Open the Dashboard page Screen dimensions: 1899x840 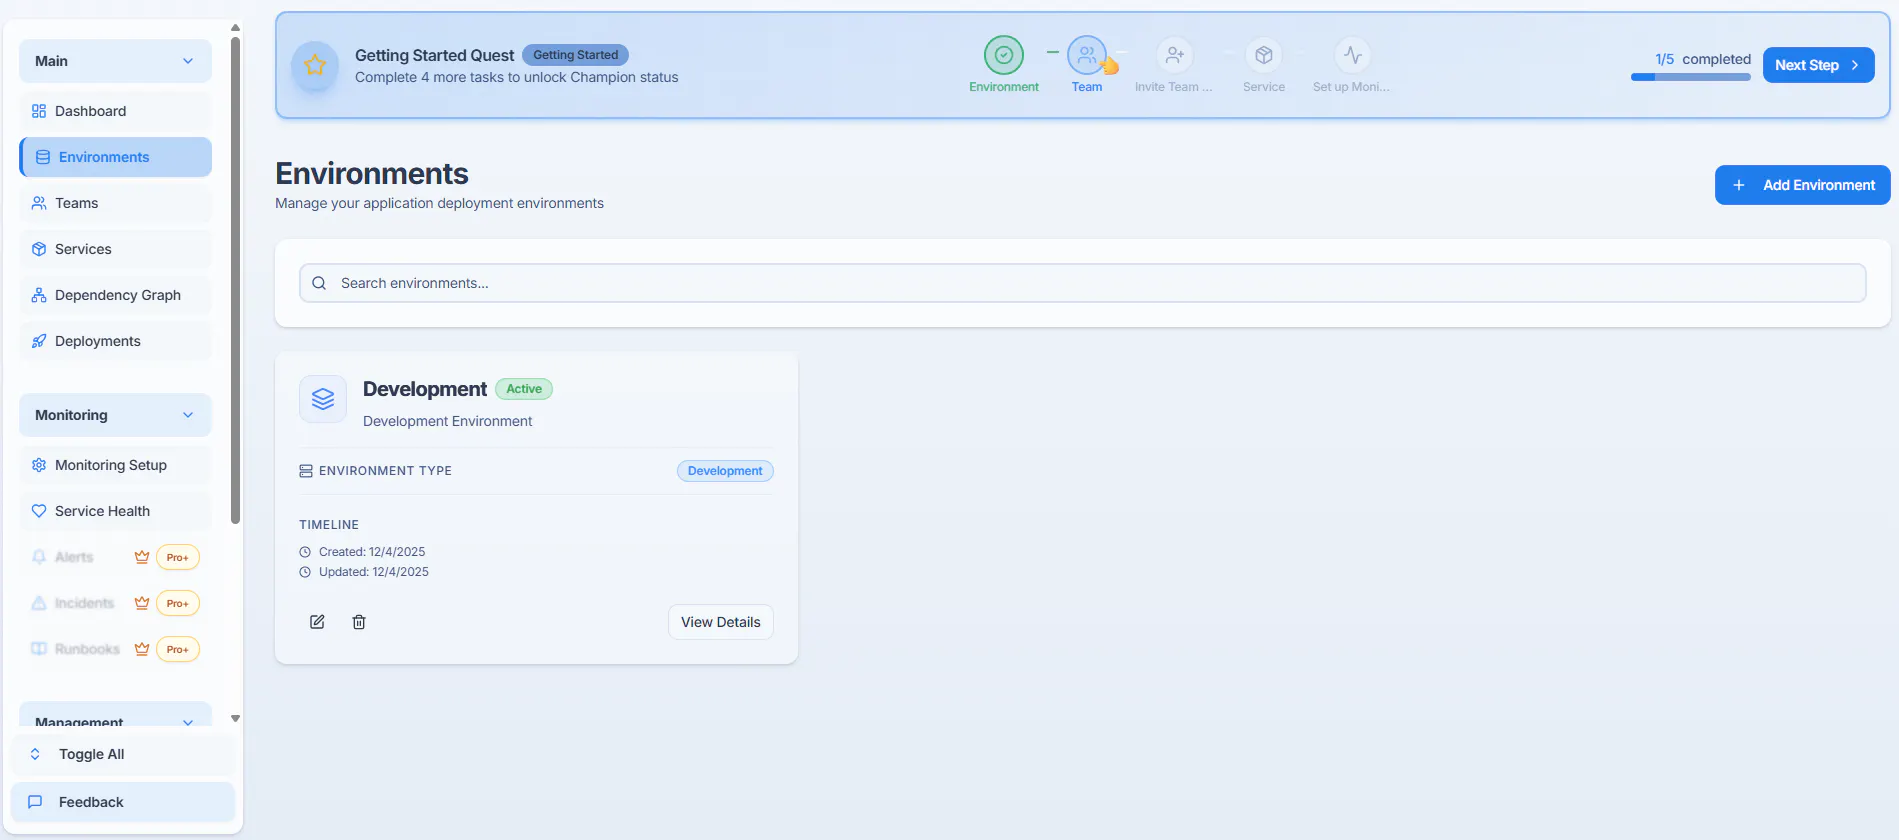coord(115,111)
